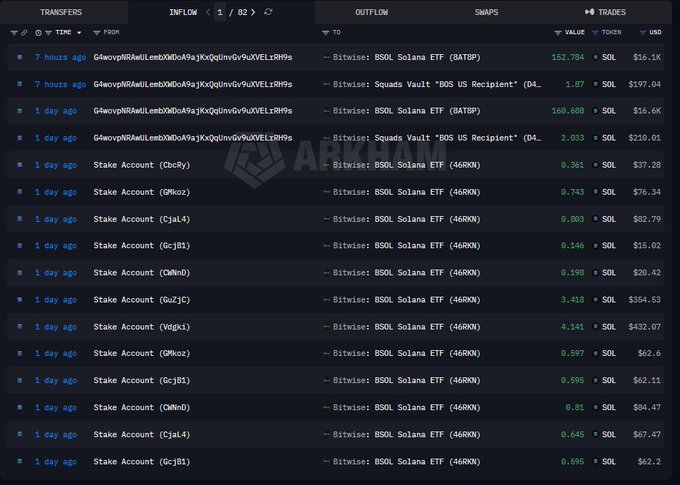Screen dimensions: 680x485
Task: Click SOL token icon in 4.141 row
Action: pyautogui.click(x=595, y=326)
